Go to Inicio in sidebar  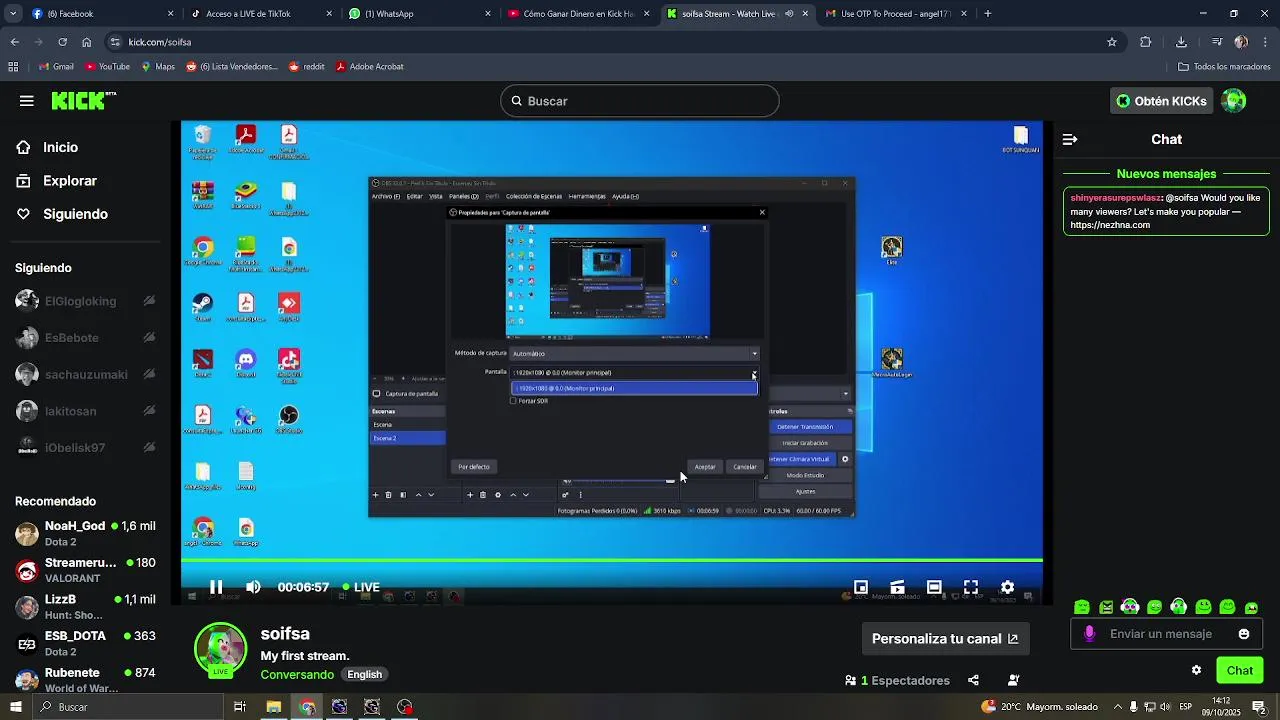tap(60, 147)
